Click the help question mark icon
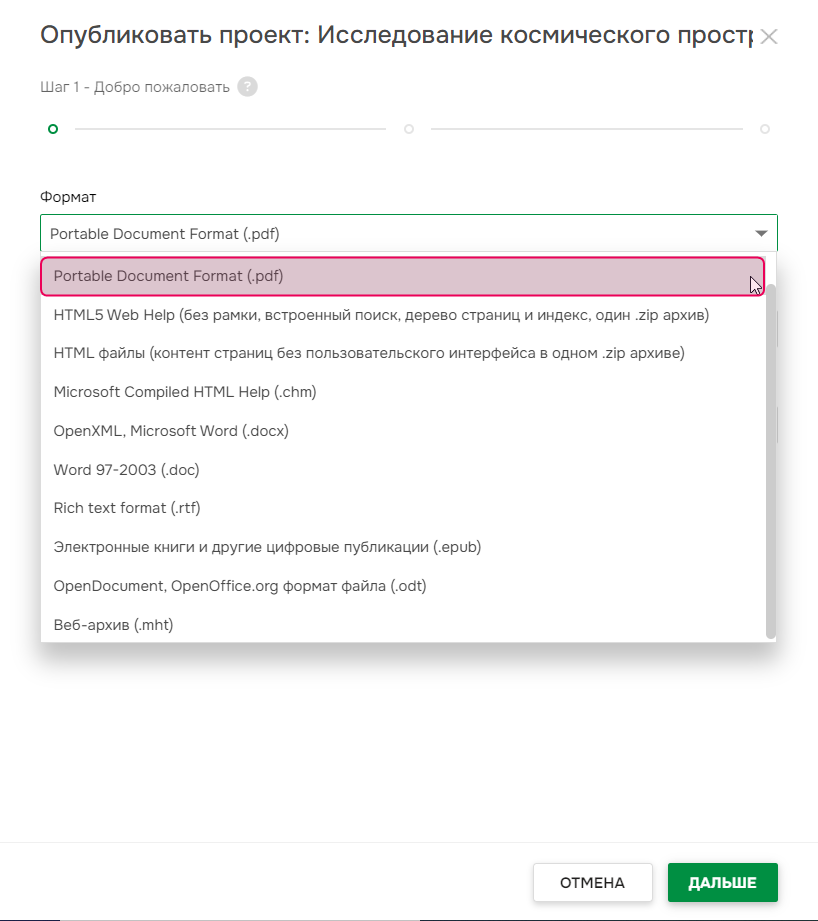 coord(248,87)
